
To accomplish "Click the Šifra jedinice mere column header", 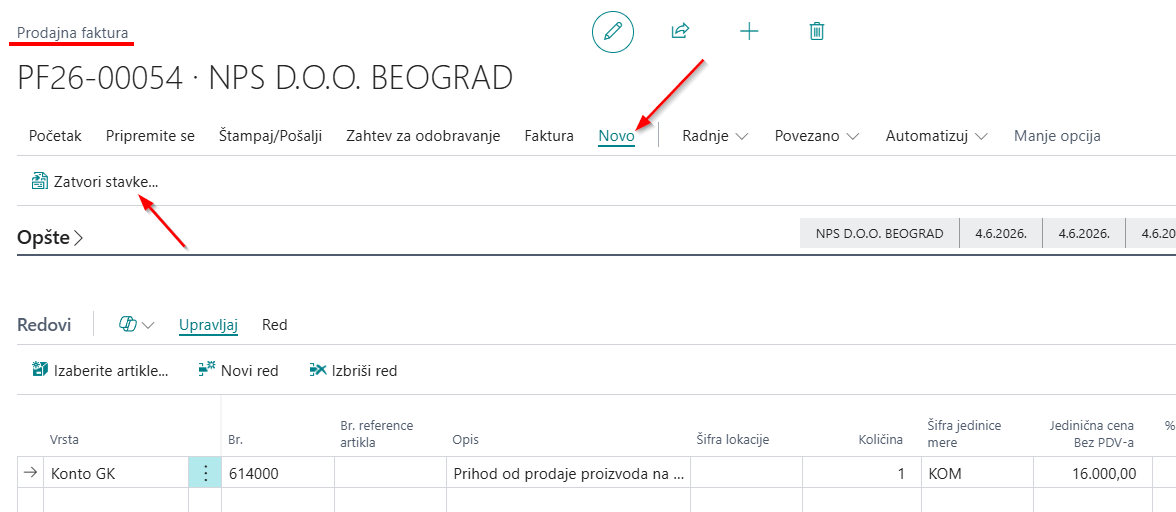I will 964,433.
